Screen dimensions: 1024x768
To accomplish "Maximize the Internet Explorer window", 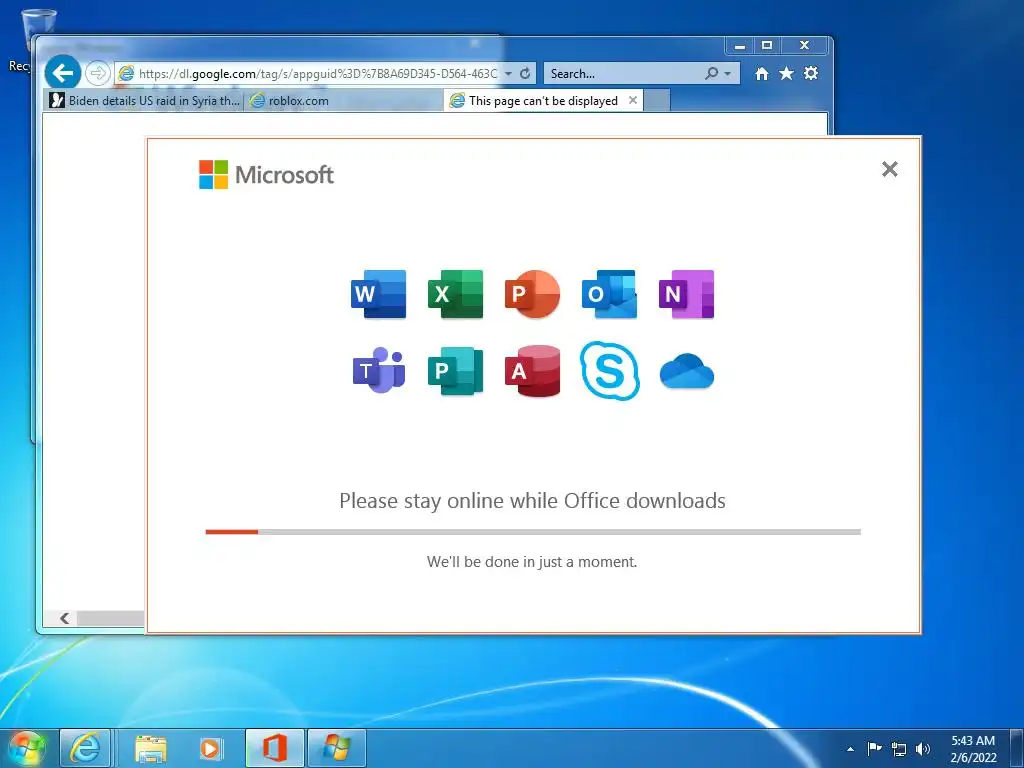I will pyautogui.click(x=767, y=46).
